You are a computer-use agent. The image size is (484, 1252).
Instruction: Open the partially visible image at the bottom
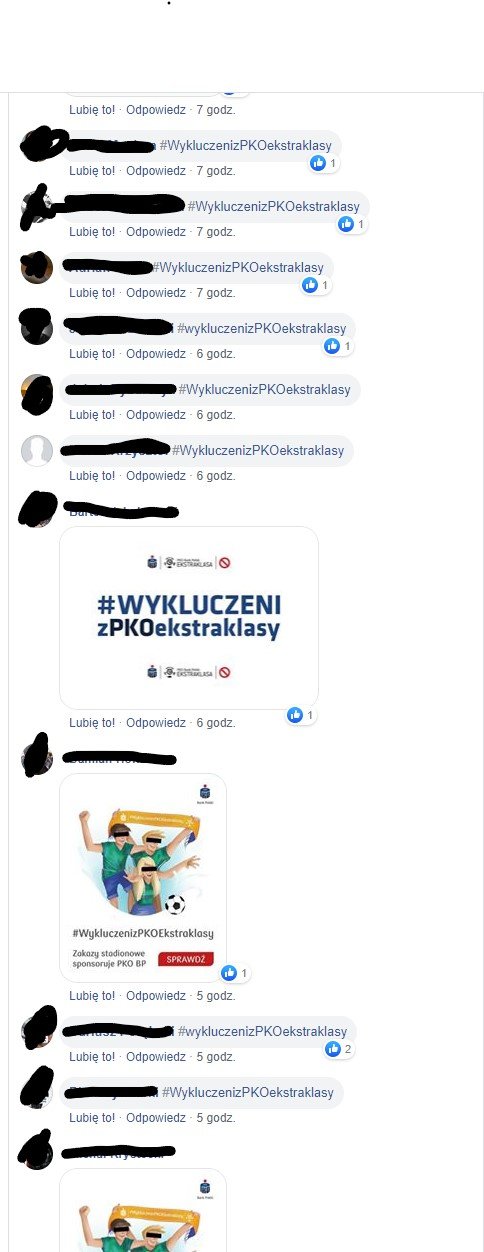(143, 1210)
